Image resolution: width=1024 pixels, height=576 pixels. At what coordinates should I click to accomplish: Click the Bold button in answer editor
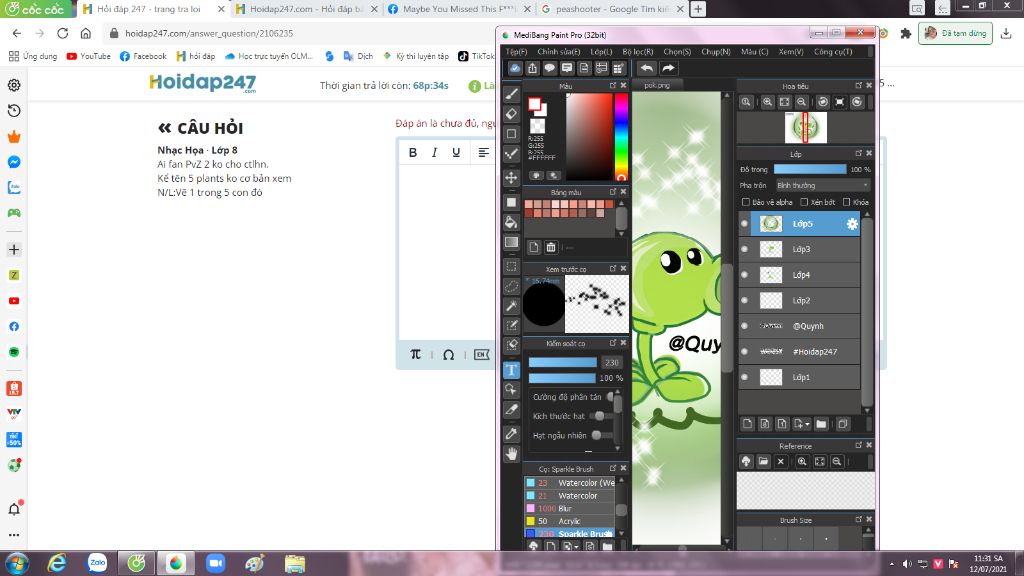tap(413, 152)
